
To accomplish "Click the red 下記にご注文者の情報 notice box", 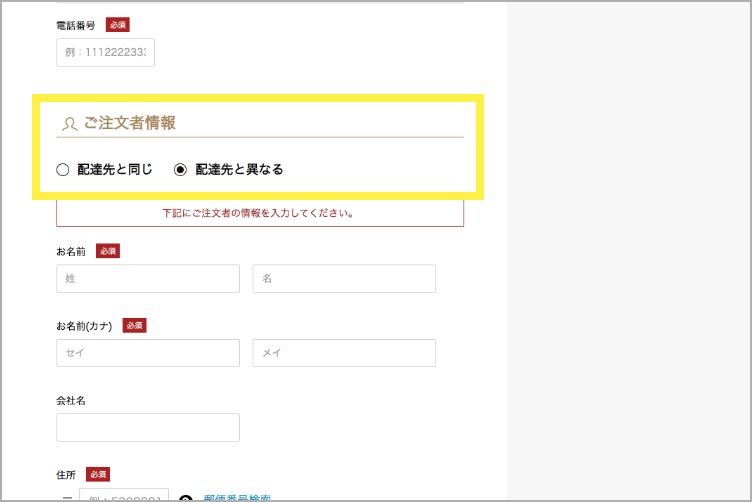I will point(260,213).
